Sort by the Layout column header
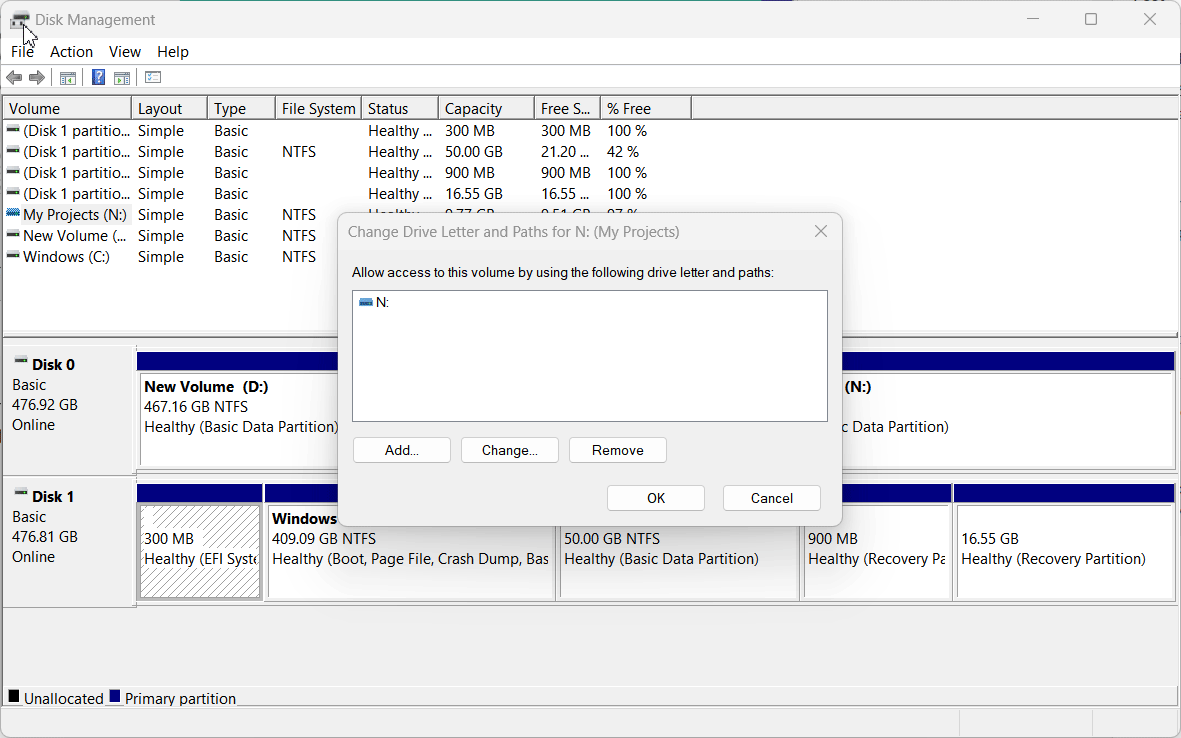1181x738 pixels. [x=169, y=108]
